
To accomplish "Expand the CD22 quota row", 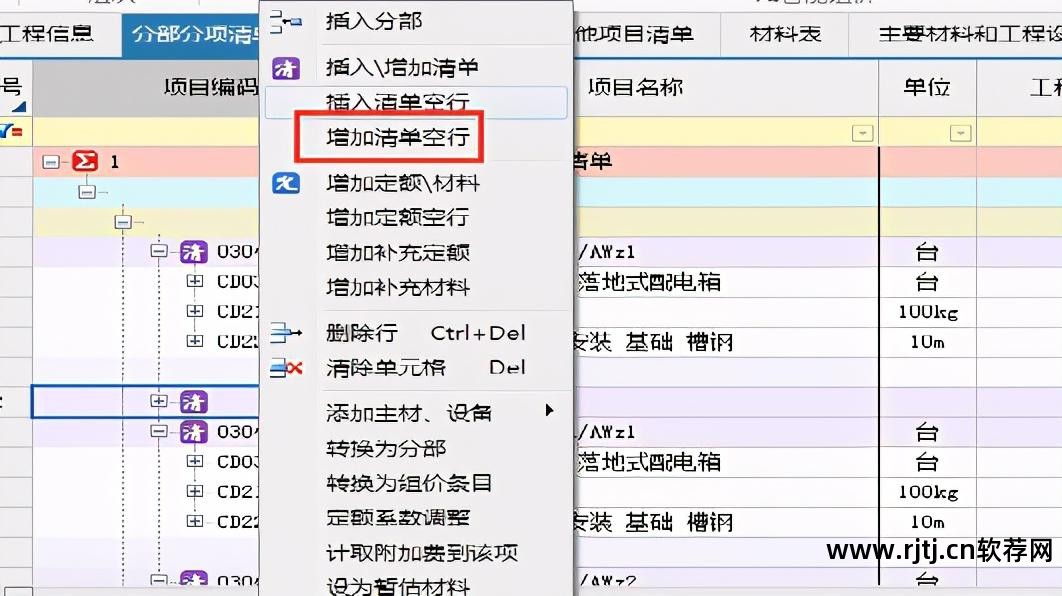I will [x=194, y=521].
